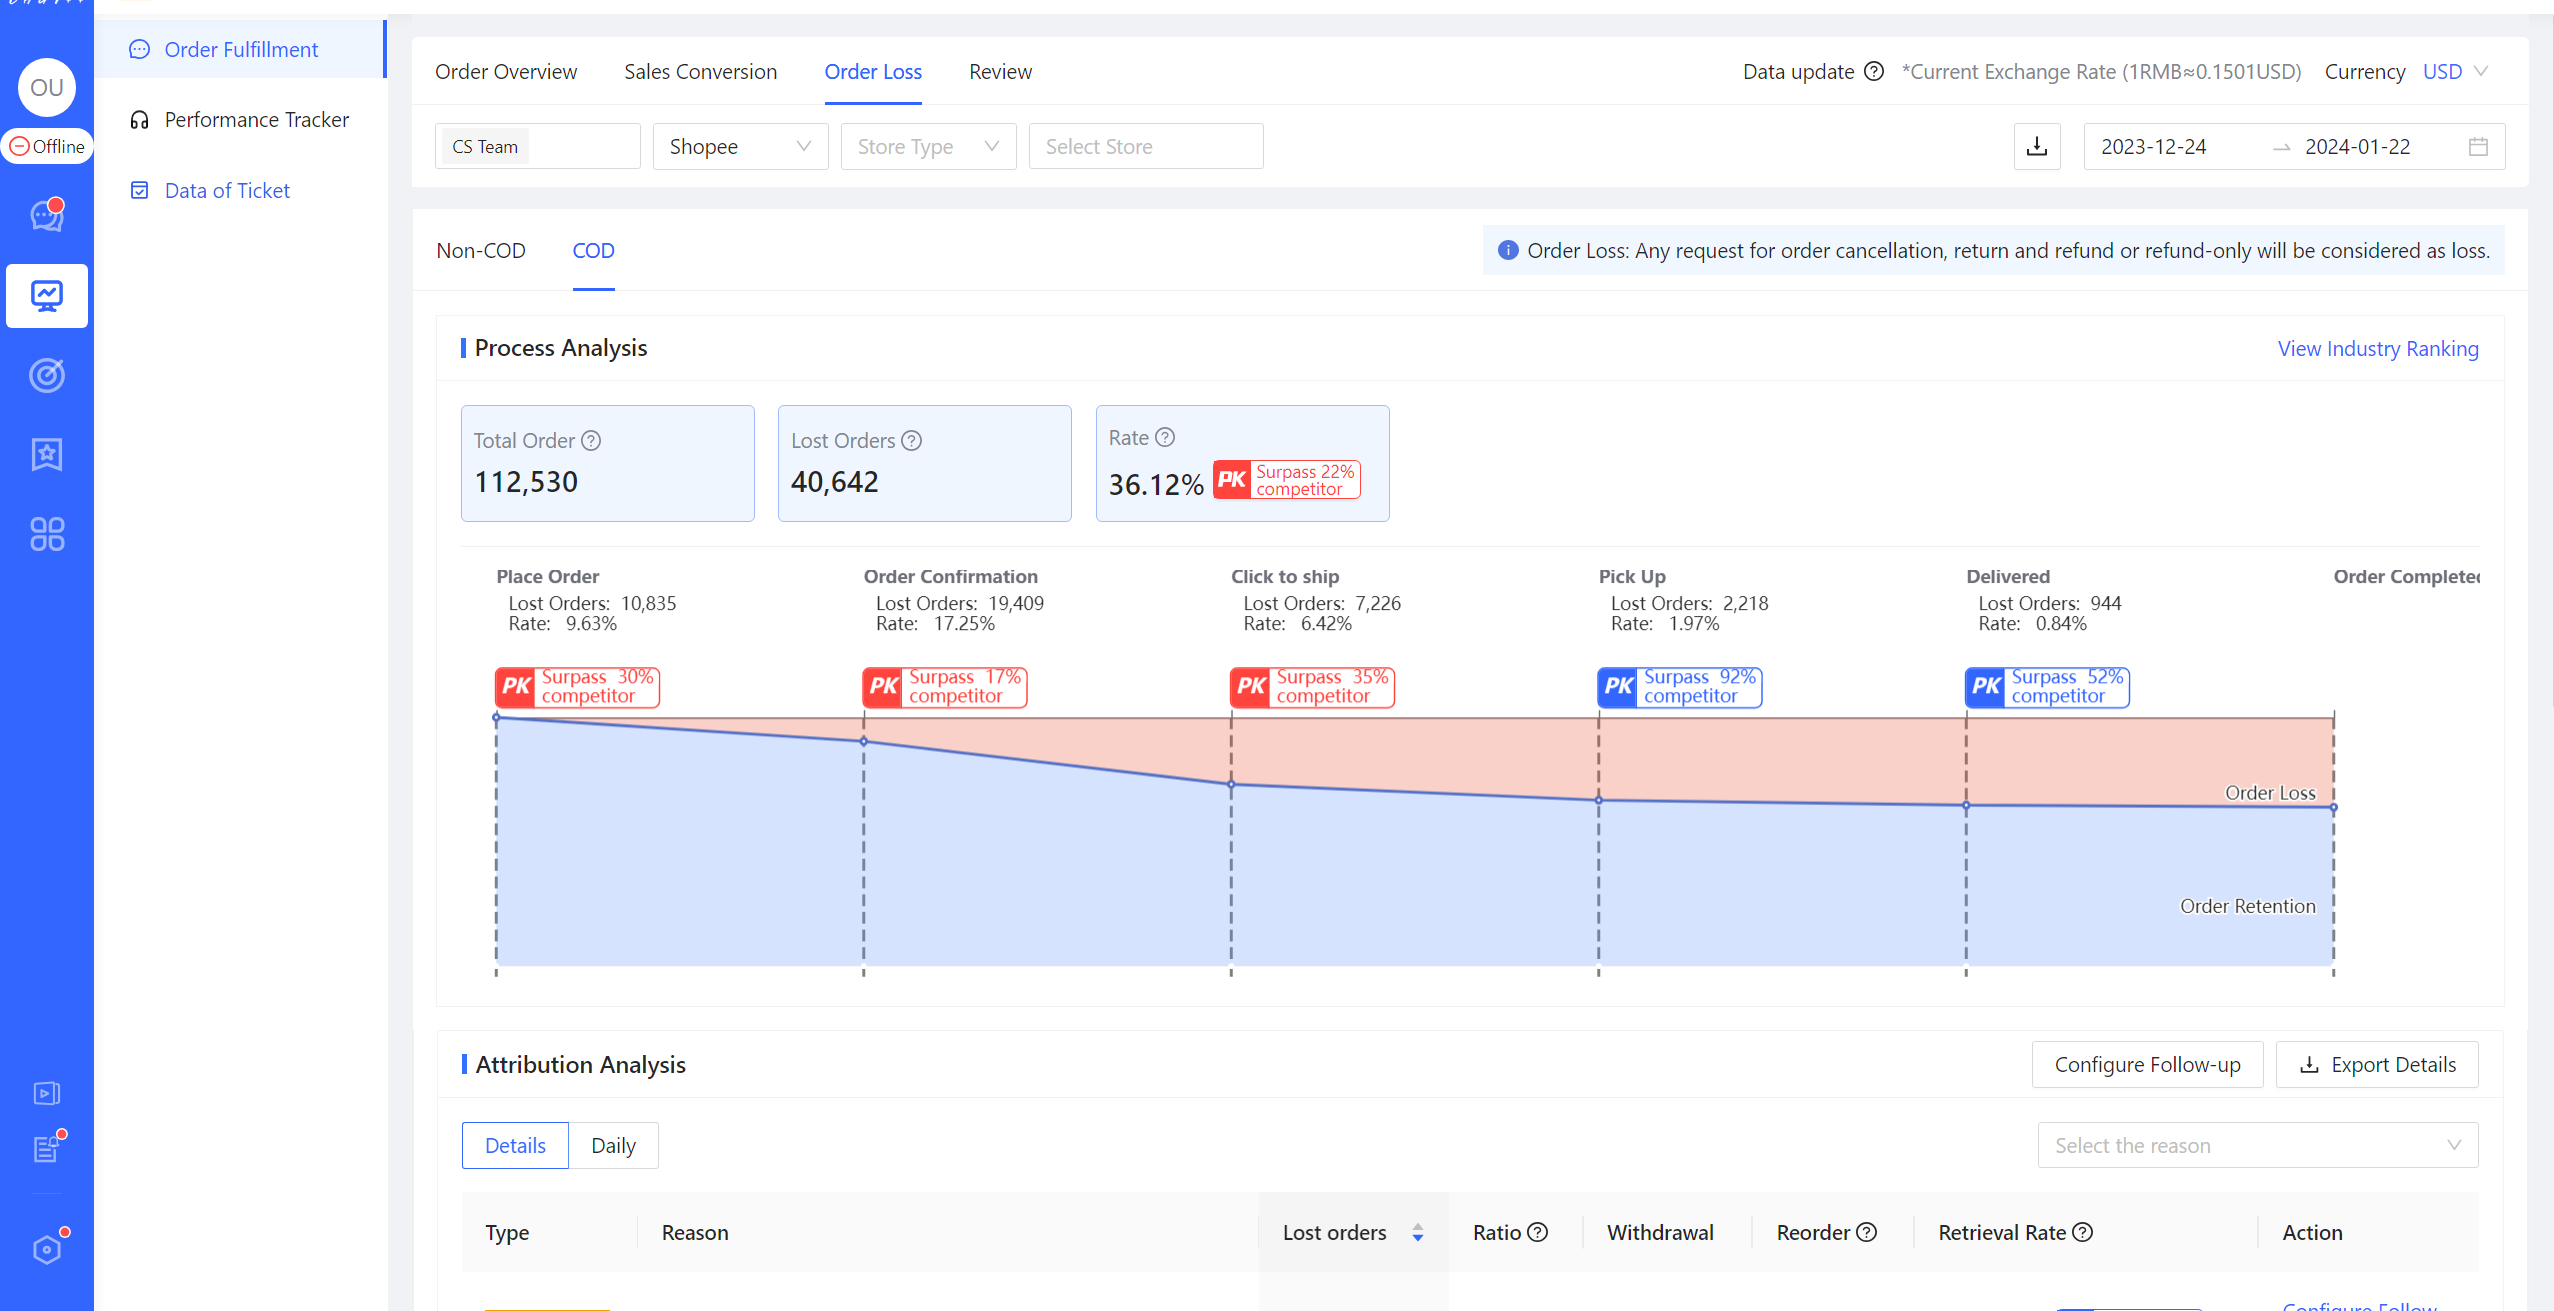Click the Rate help icon

tap(1164, 437)
